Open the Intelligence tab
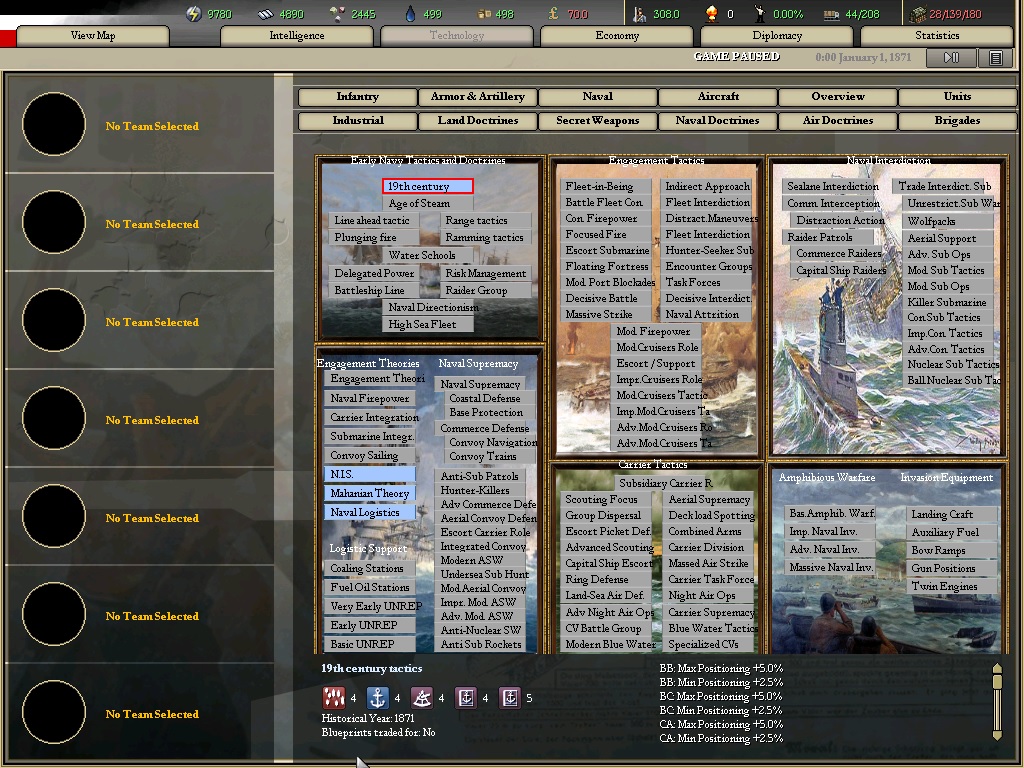This screenshot has height=768, width=1024. click(297, 36)
